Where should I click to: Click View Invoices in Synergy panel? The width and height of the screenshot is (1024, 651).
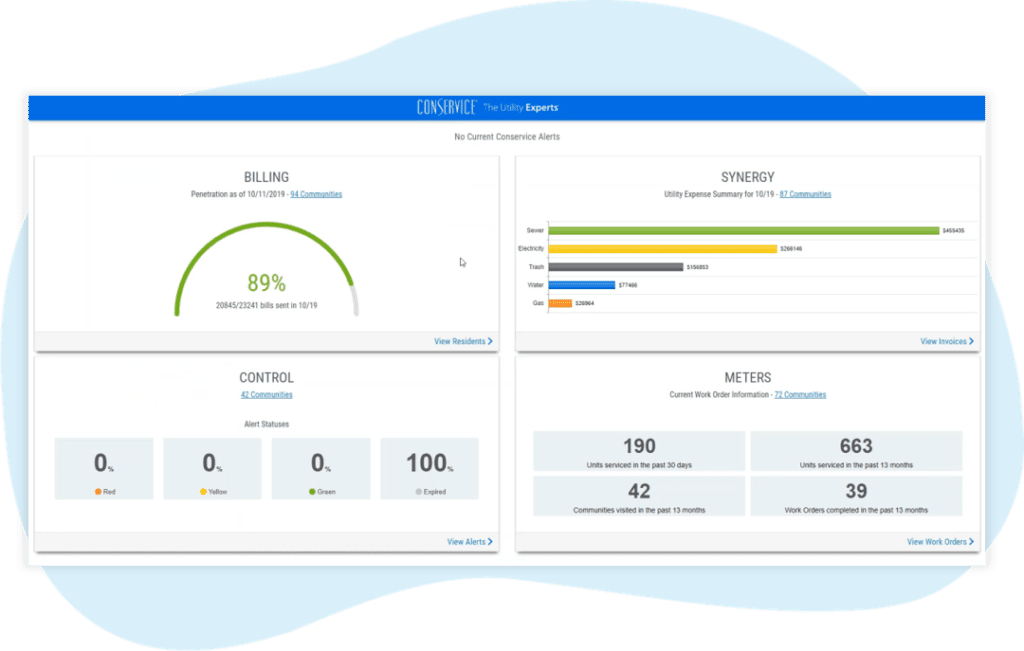[x=946, y=341]
